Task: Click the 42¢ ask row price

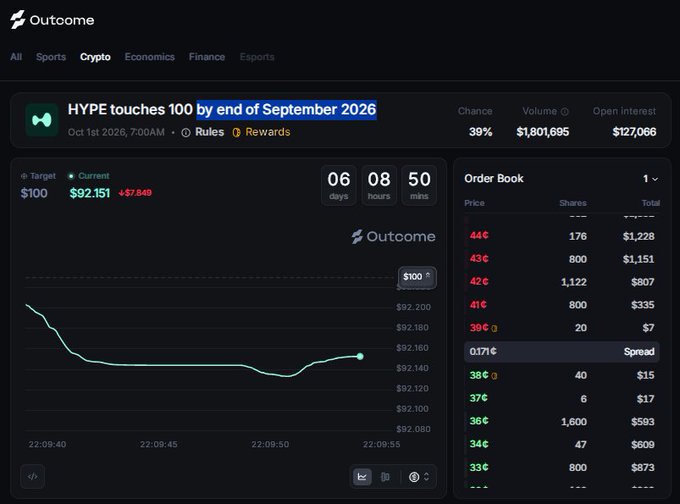Action: (x=479, y=281)
